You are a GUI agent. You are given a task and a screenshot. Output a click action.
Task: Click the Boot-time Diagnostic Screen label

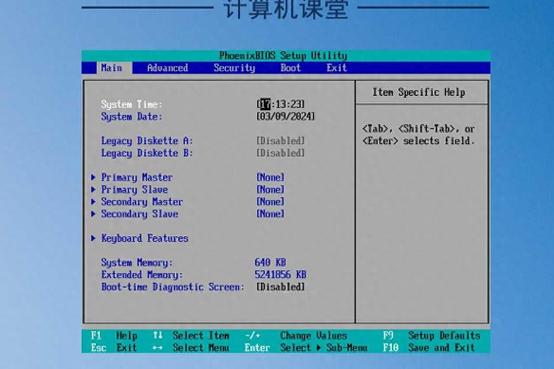172,287
